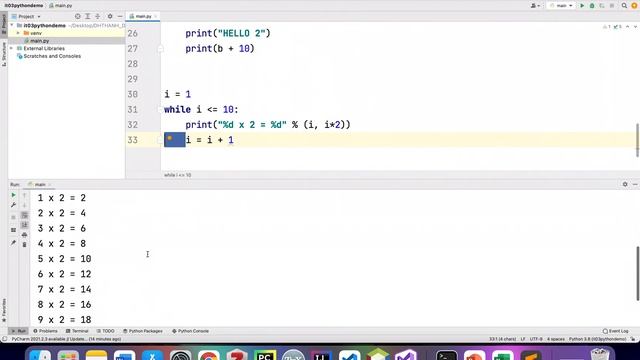Select the venv folder row

[66, 33]
